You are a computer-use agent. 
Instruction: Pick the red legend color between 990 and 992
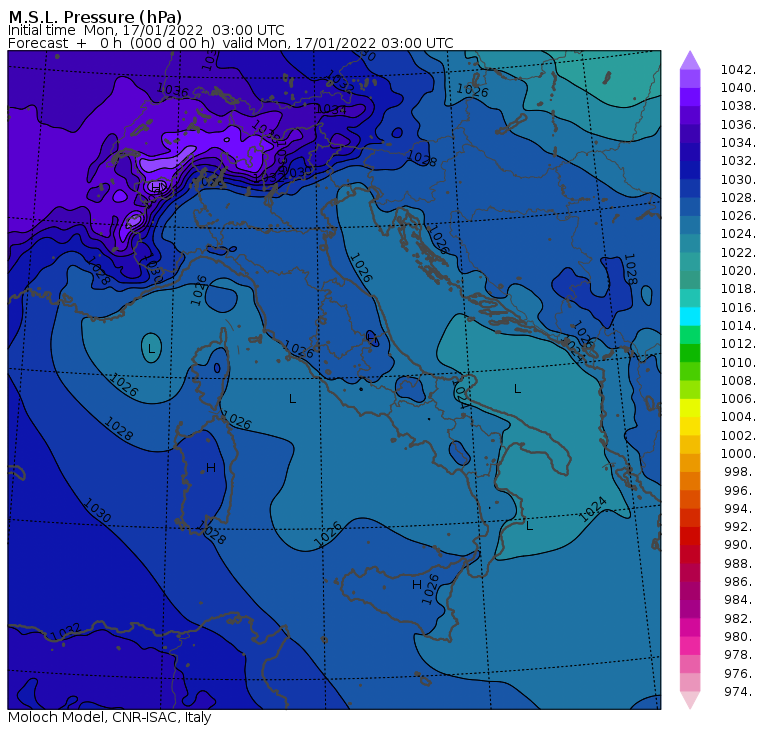point(690,536)
